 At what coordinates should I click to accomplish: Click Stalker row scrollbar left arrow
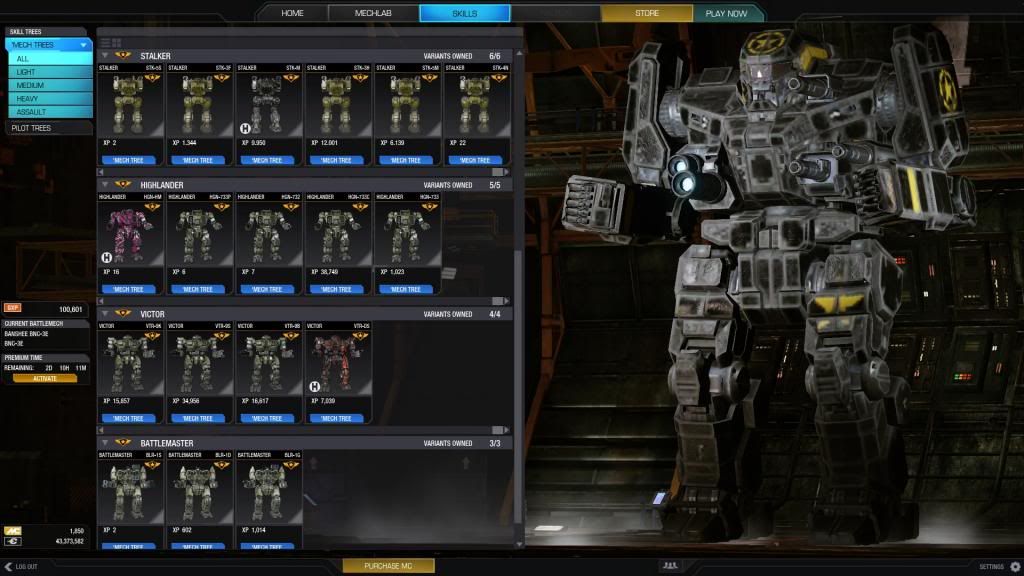pyautogui.click(x=101, y=172)
